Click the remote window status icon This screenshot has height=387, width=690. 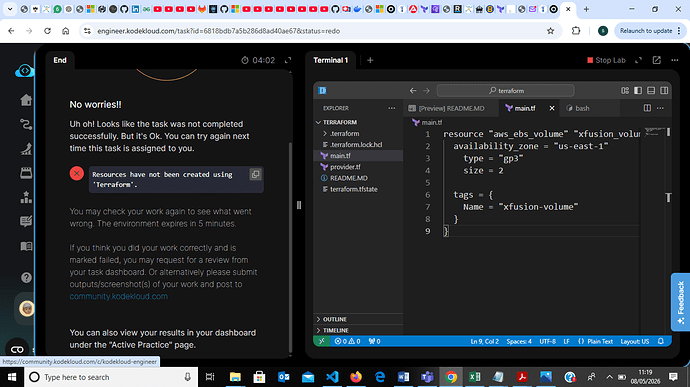322,341
